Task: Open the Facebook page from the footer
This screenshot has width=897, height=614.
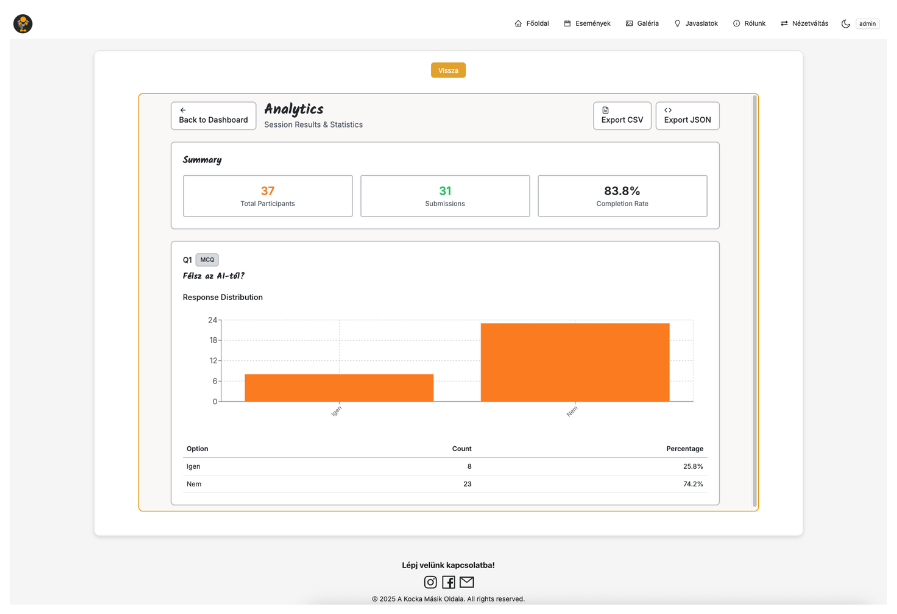Action: [448, 582]
